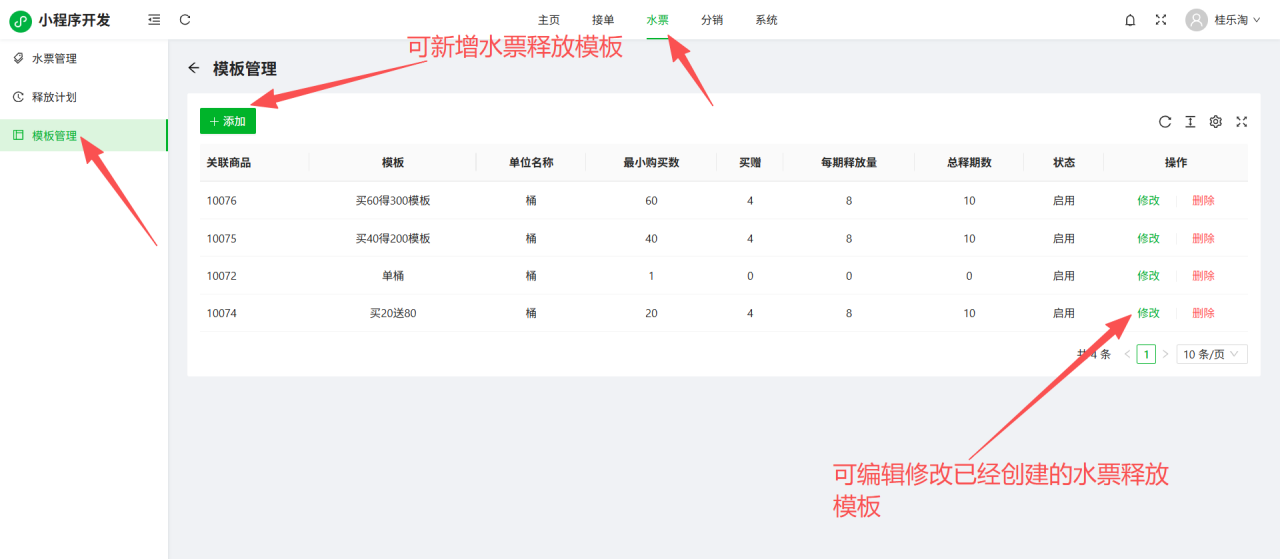Open the notification bell
1280x559 pixels.
point(1130,20)
